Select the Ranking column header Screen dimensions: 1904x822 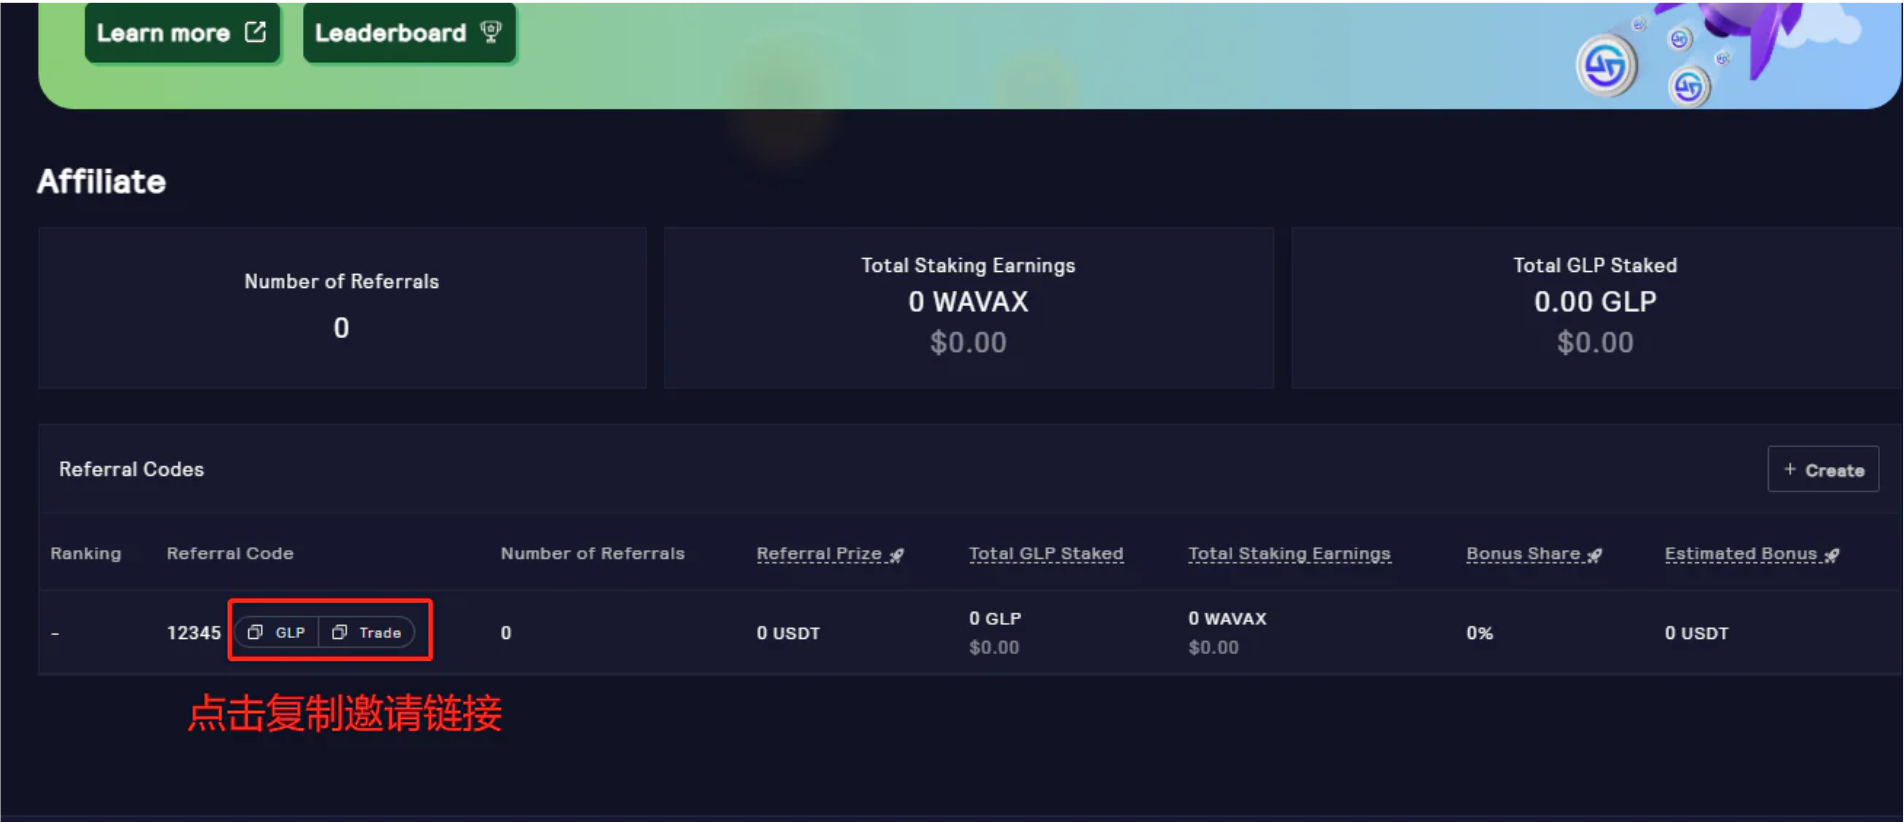coord(86,554)
